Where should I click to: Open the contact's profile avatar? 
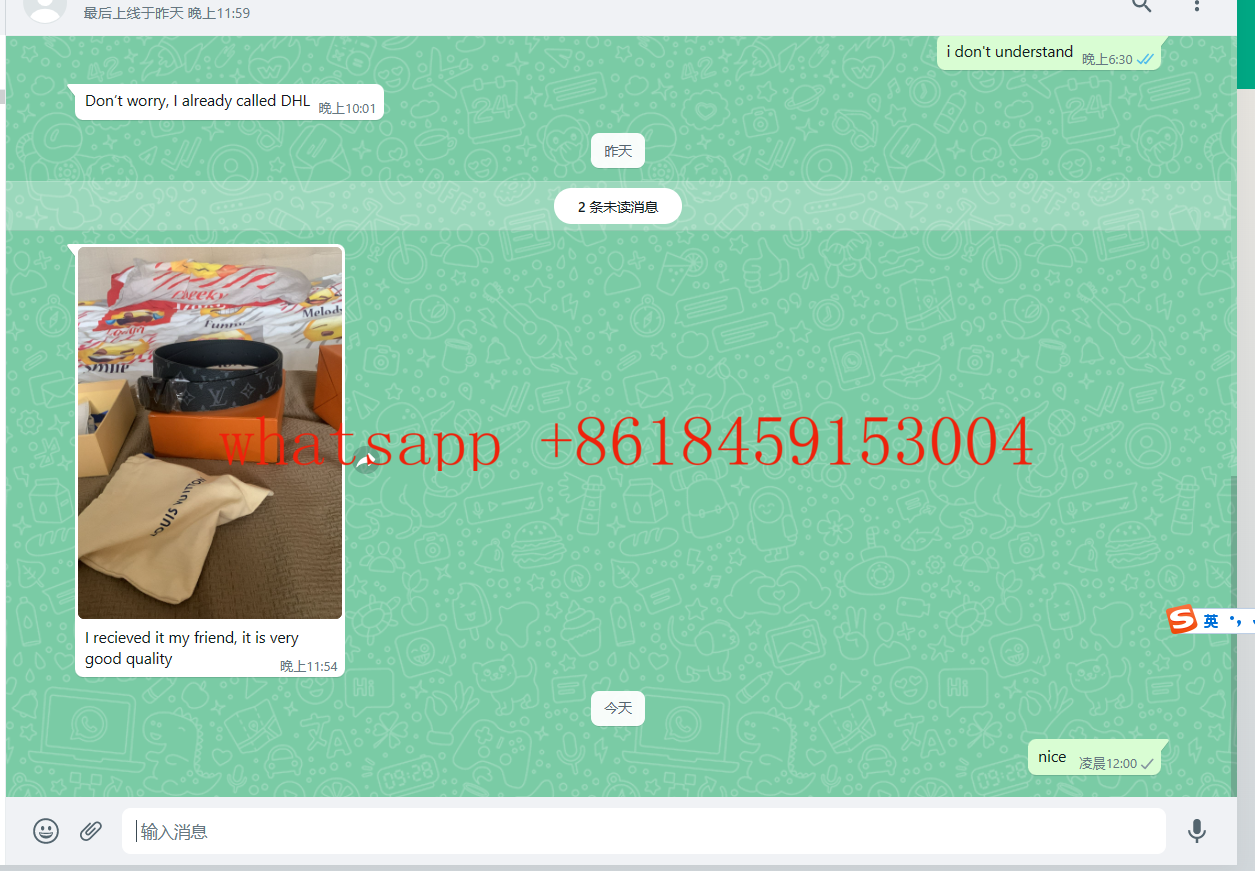(x=45, y=8)
